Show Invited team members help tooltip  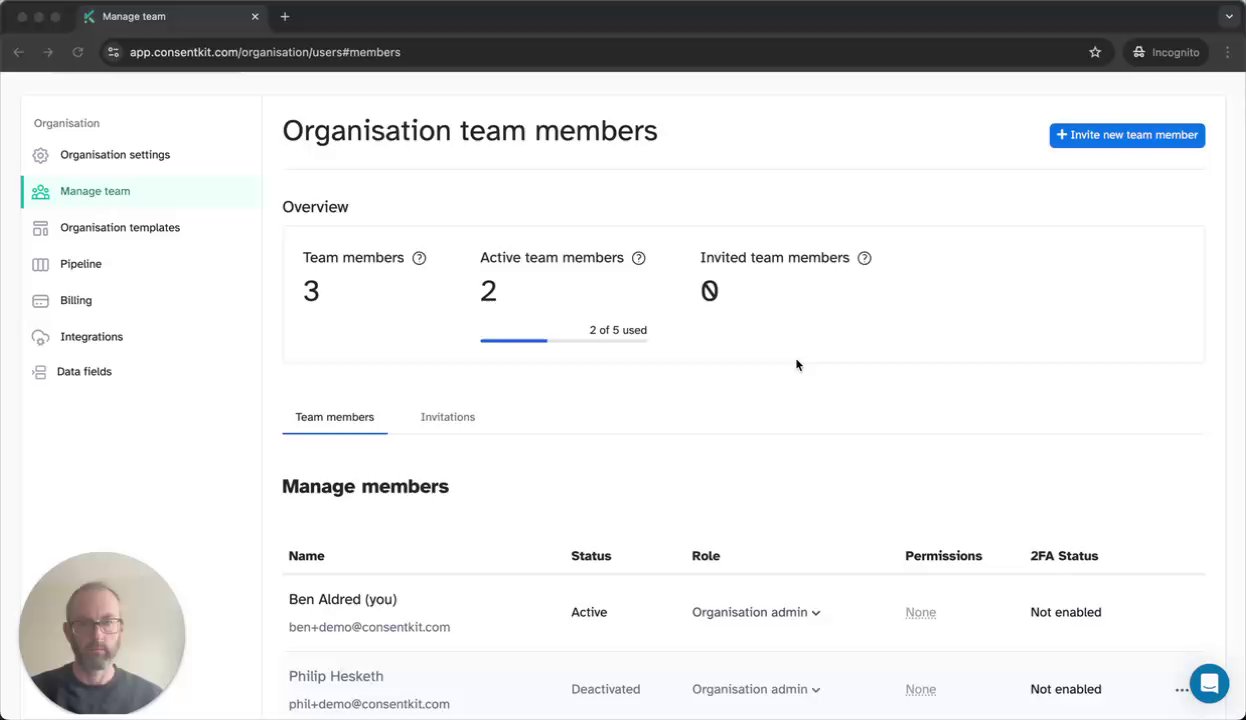(865, 258)
